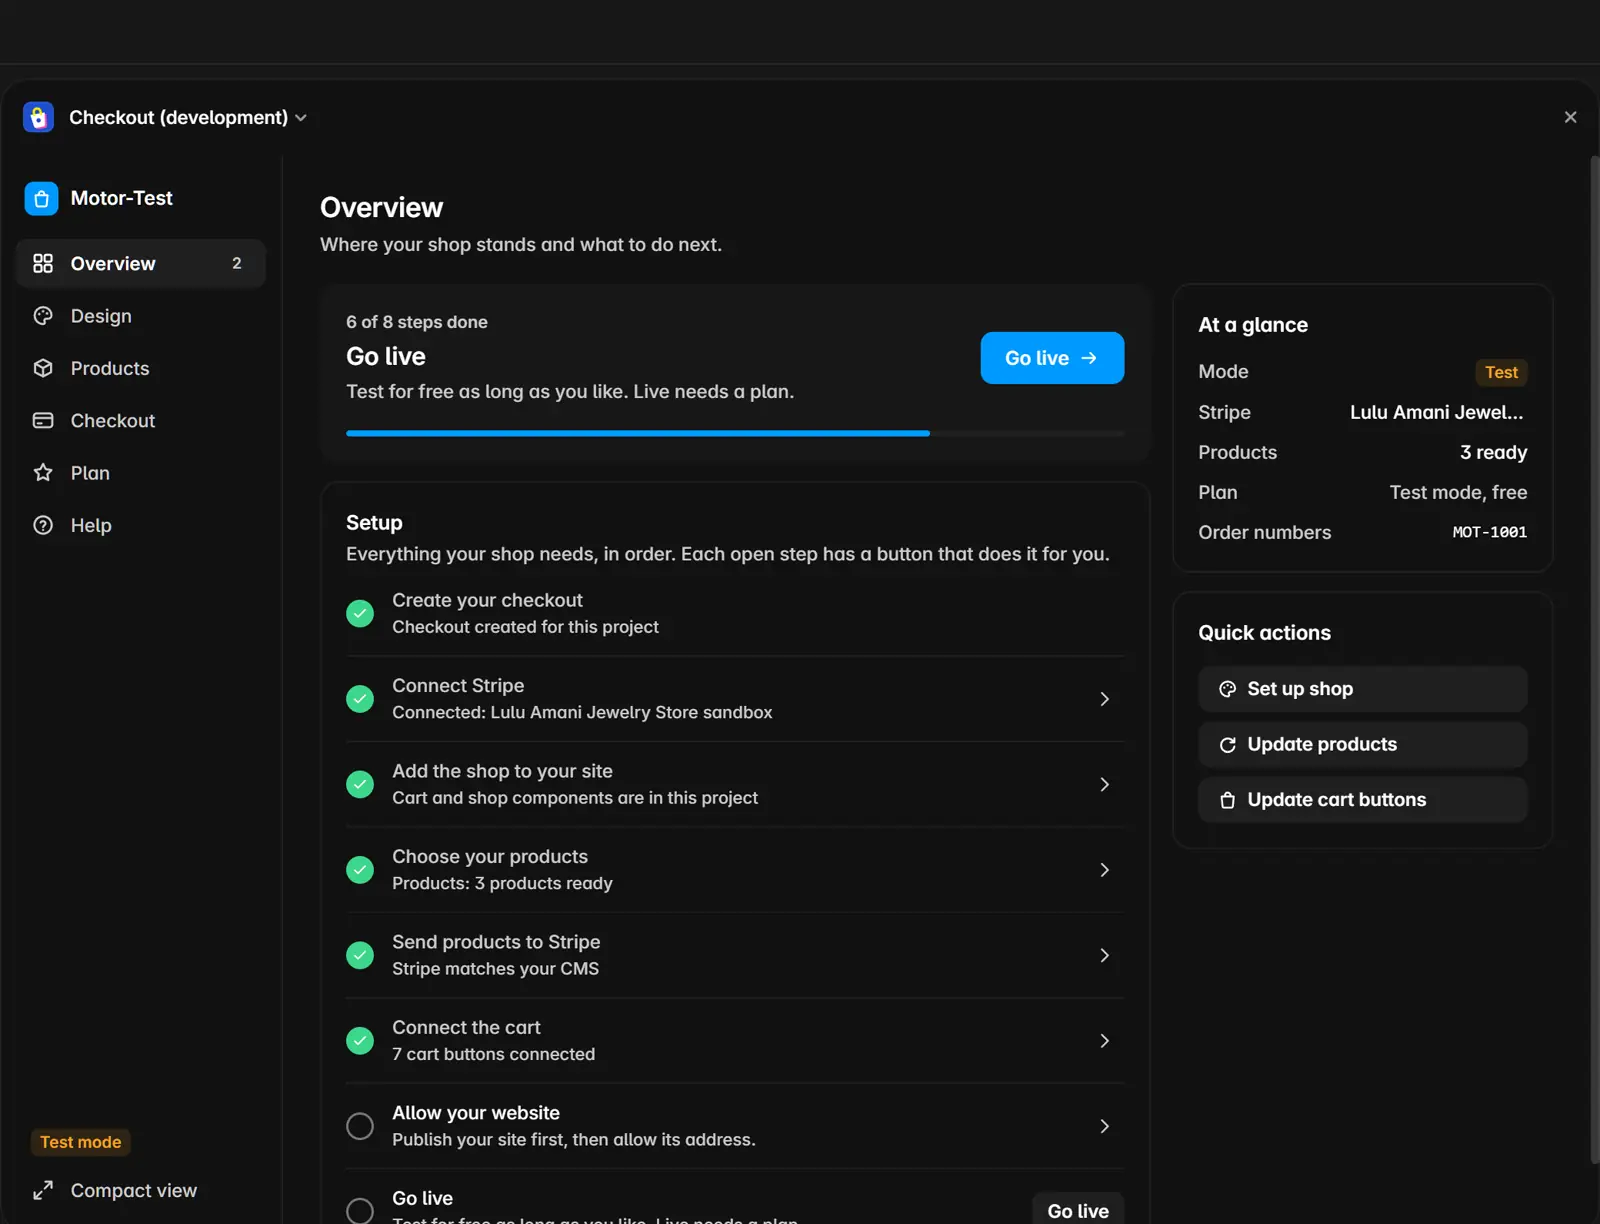Click the Products box icon
This screenshot has height=1224, width=1600.
tap(43, 368)
